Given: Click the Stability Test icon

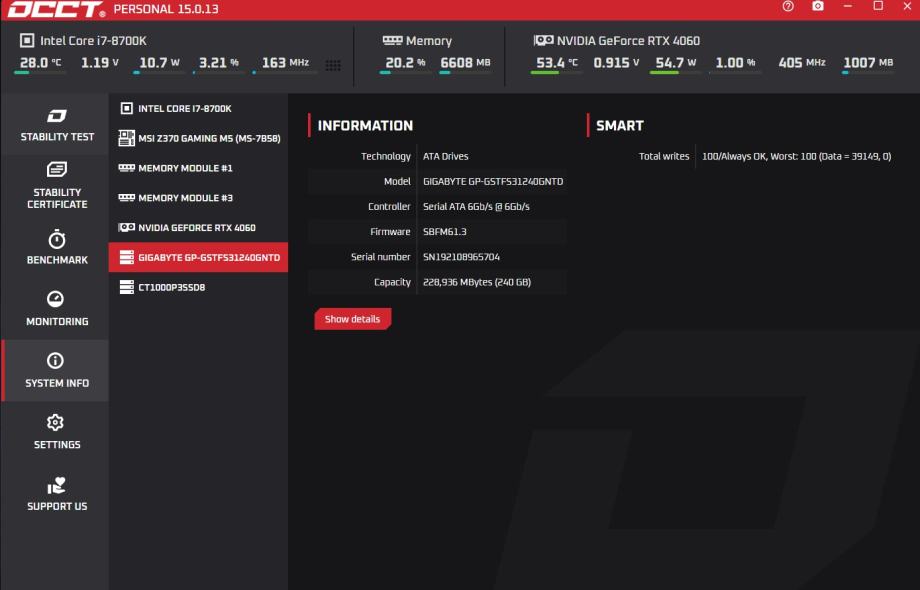Looking at the screenshot, I should coord(56,116).
